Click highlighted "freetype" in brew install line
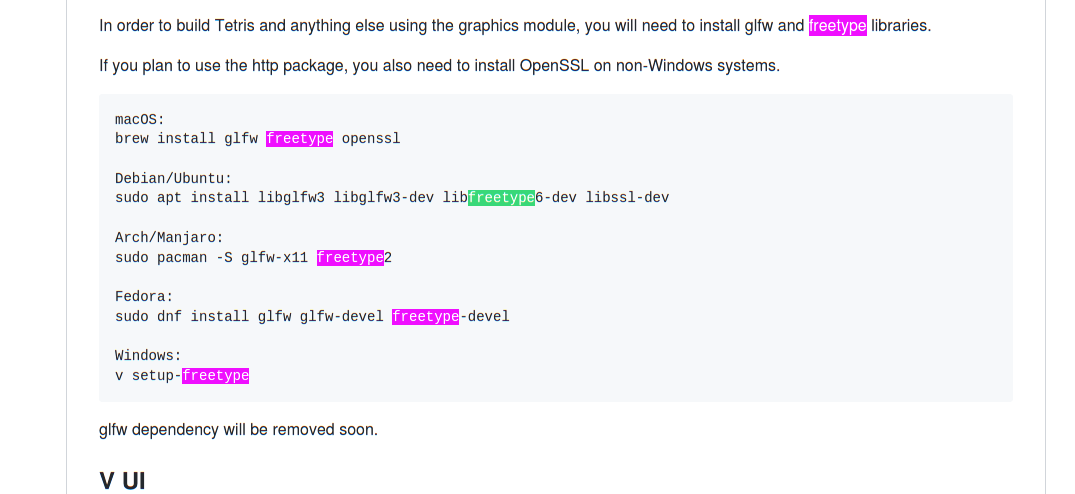Screen dimensions: 1075x494 pos(299,139)
